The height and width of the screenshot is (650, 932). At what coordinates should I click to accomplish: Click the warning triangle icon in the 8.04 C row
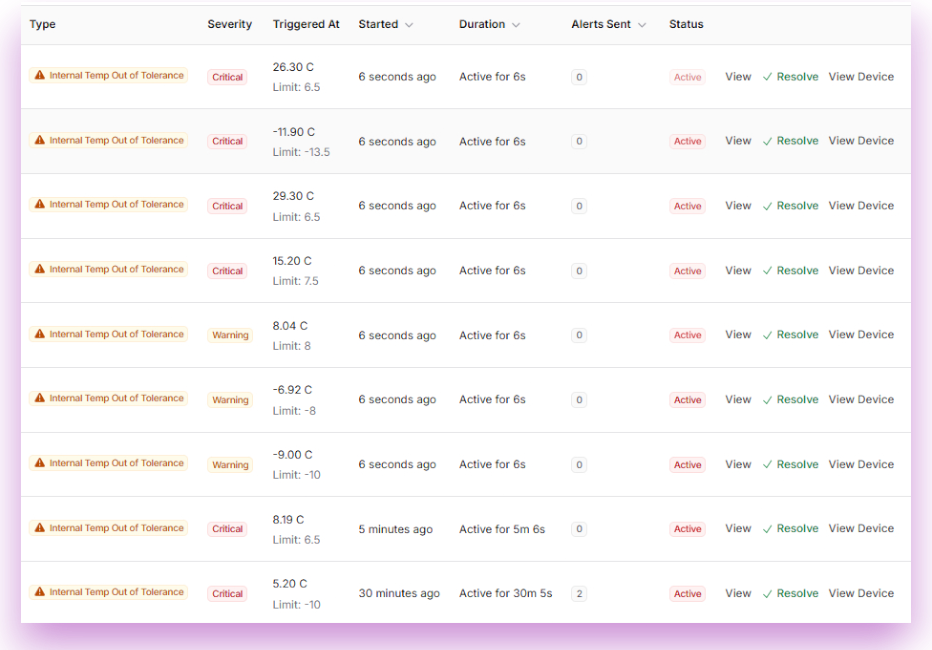coord(40,335)
